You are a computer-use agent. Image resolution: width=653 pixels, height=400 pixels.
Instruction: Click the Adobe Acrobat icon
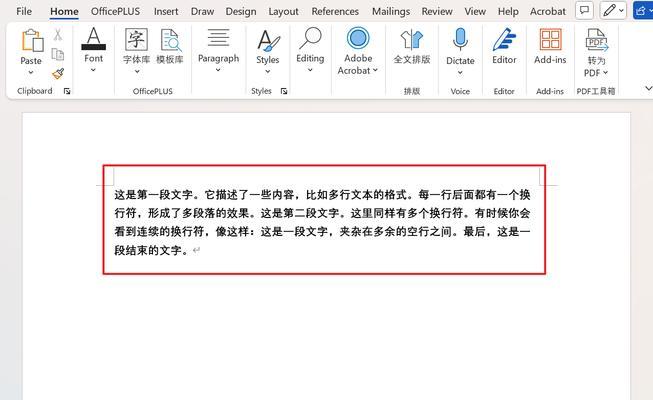point(358,38)
